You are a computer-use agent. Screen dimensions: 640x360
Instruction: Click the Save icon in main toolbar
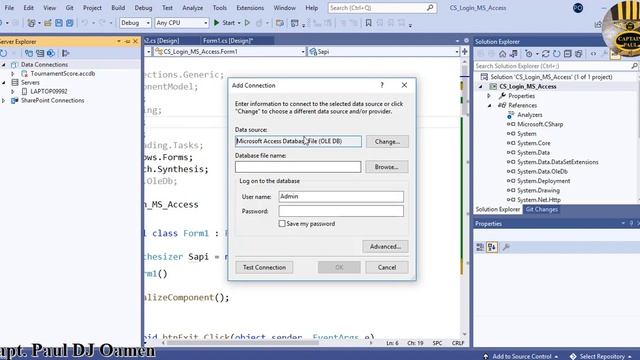tap(59, 23)
